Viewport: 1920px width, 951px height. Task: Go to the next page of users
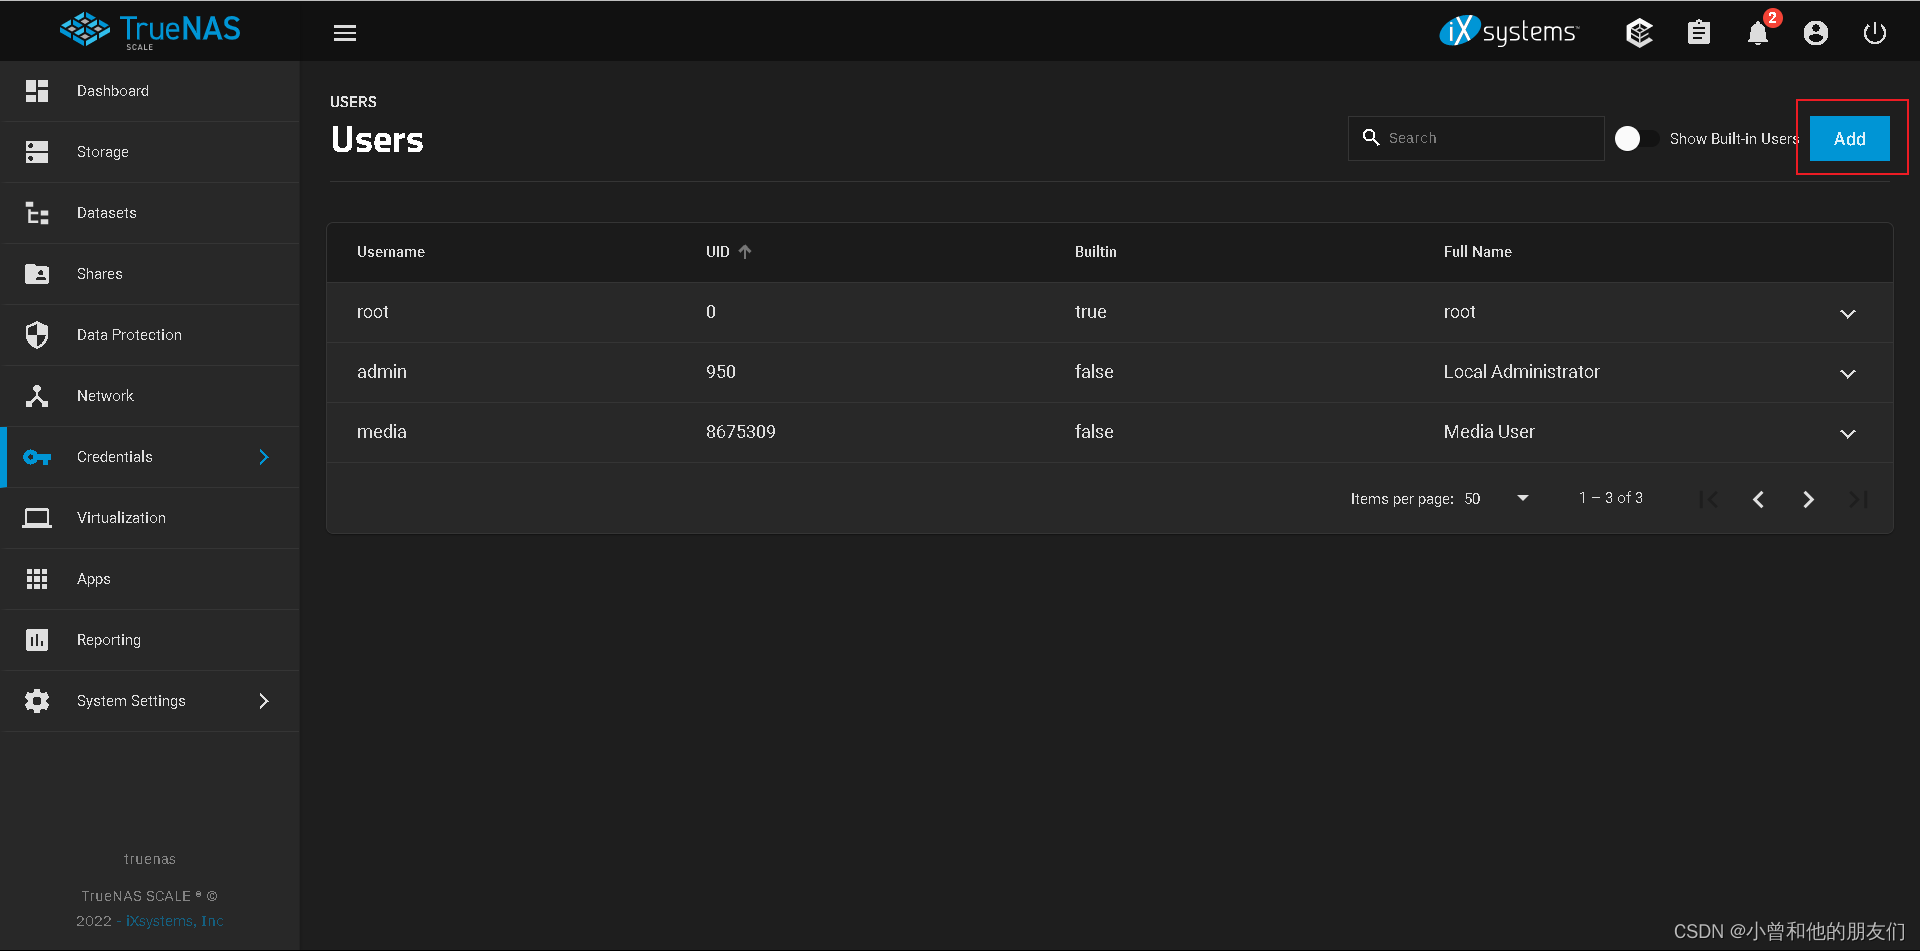pos(1808,499)
